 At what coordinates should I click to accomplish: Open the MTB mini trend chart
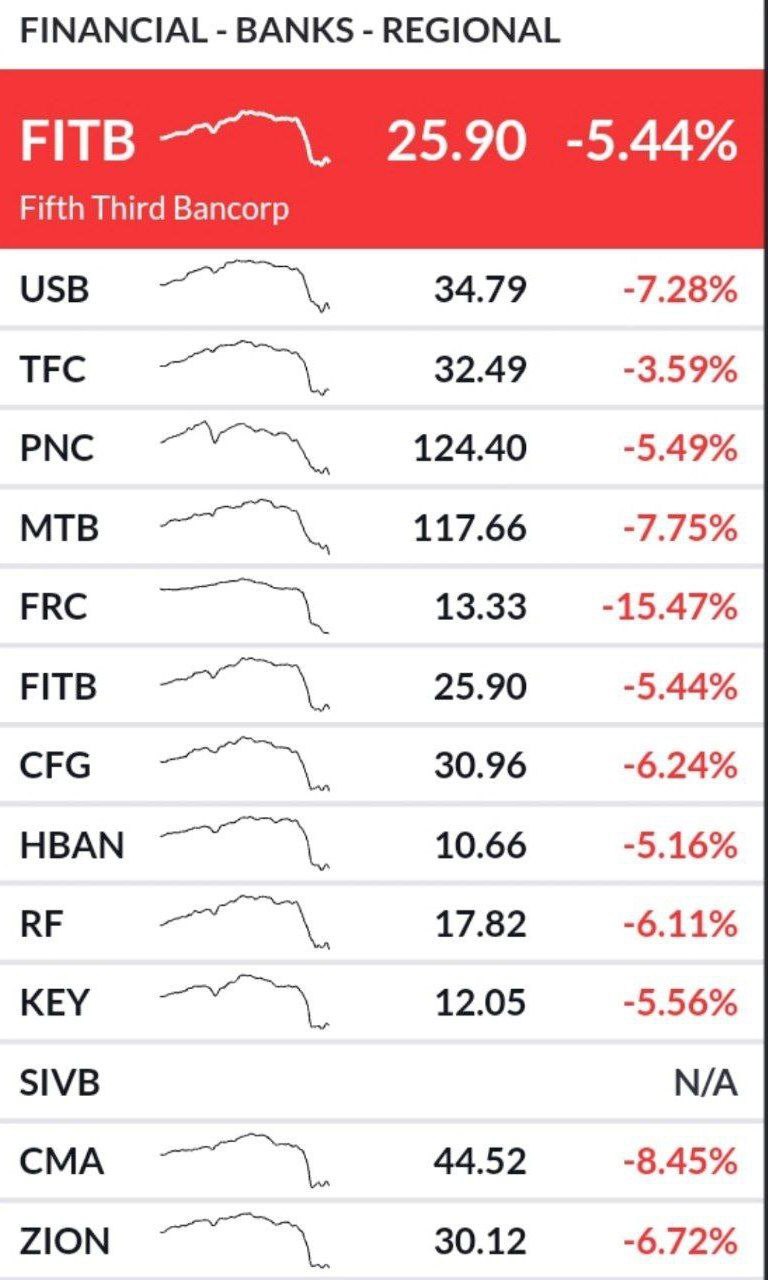click(244, 523)
